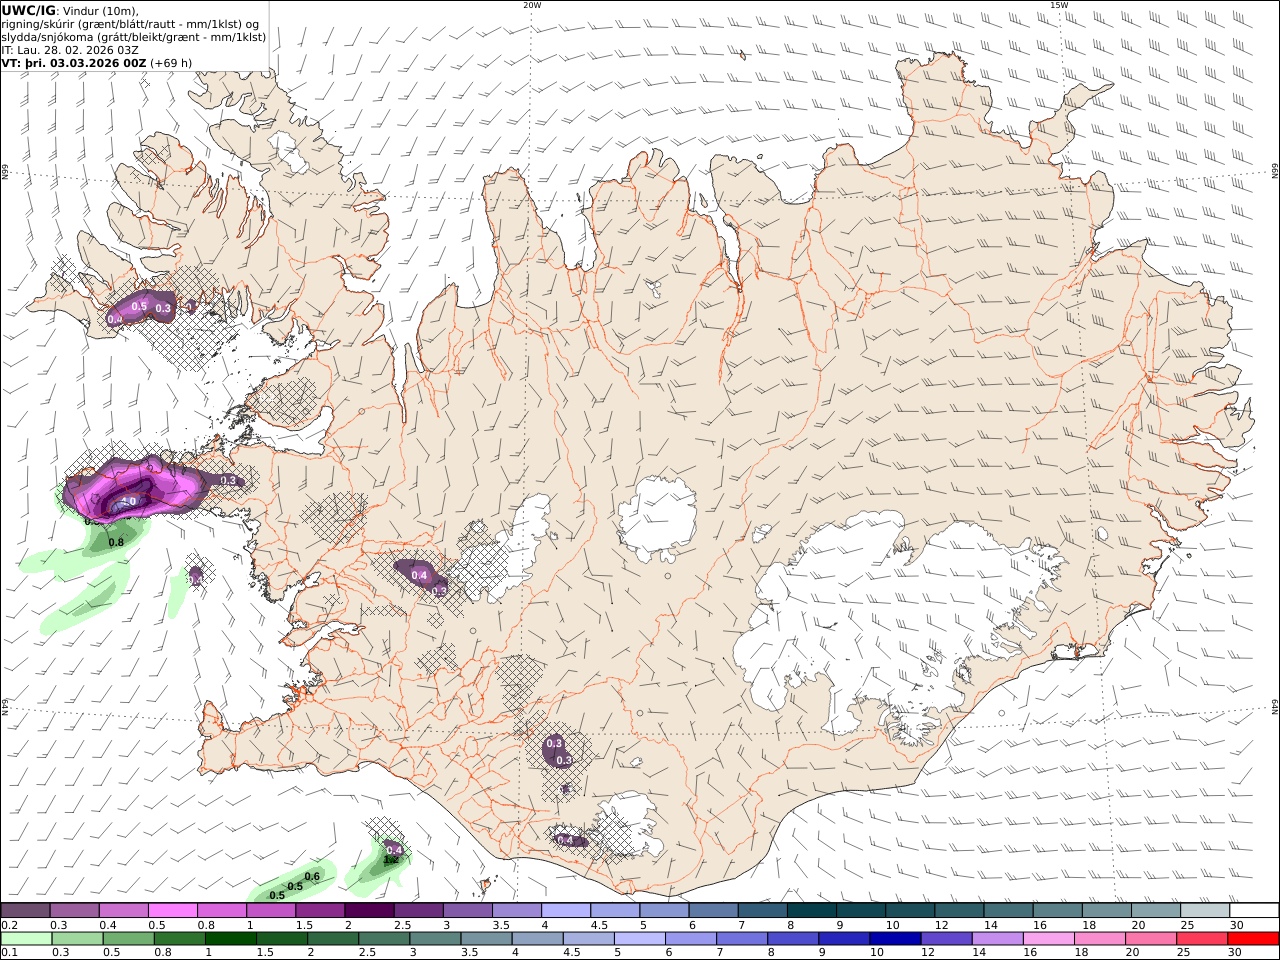
Task: Pick the 5 swatch in lower legend row
Action: click(639, 939)
